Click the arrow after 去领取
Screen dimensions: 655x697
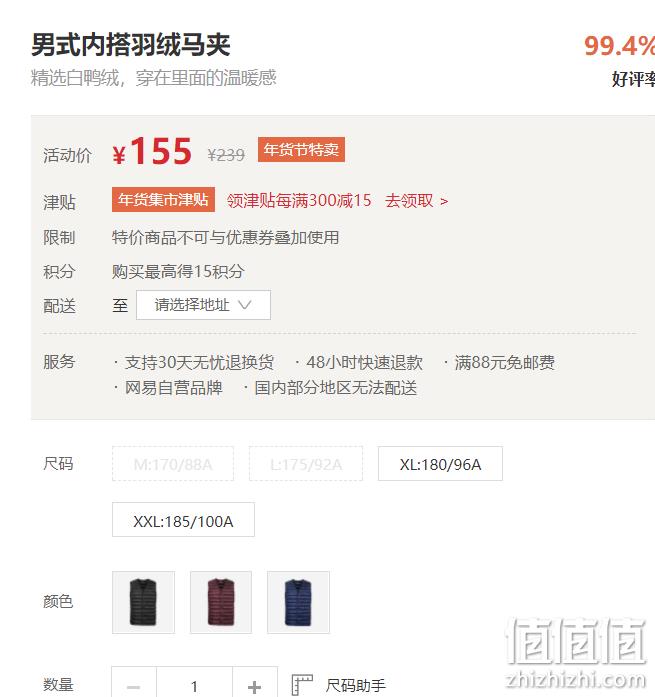click(444, 201)
